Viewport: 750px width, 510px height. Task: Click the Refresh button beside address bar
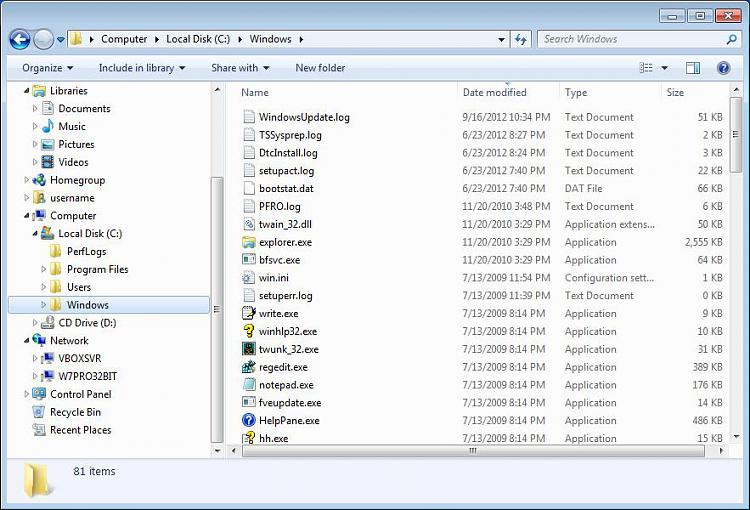pos(521,39)
